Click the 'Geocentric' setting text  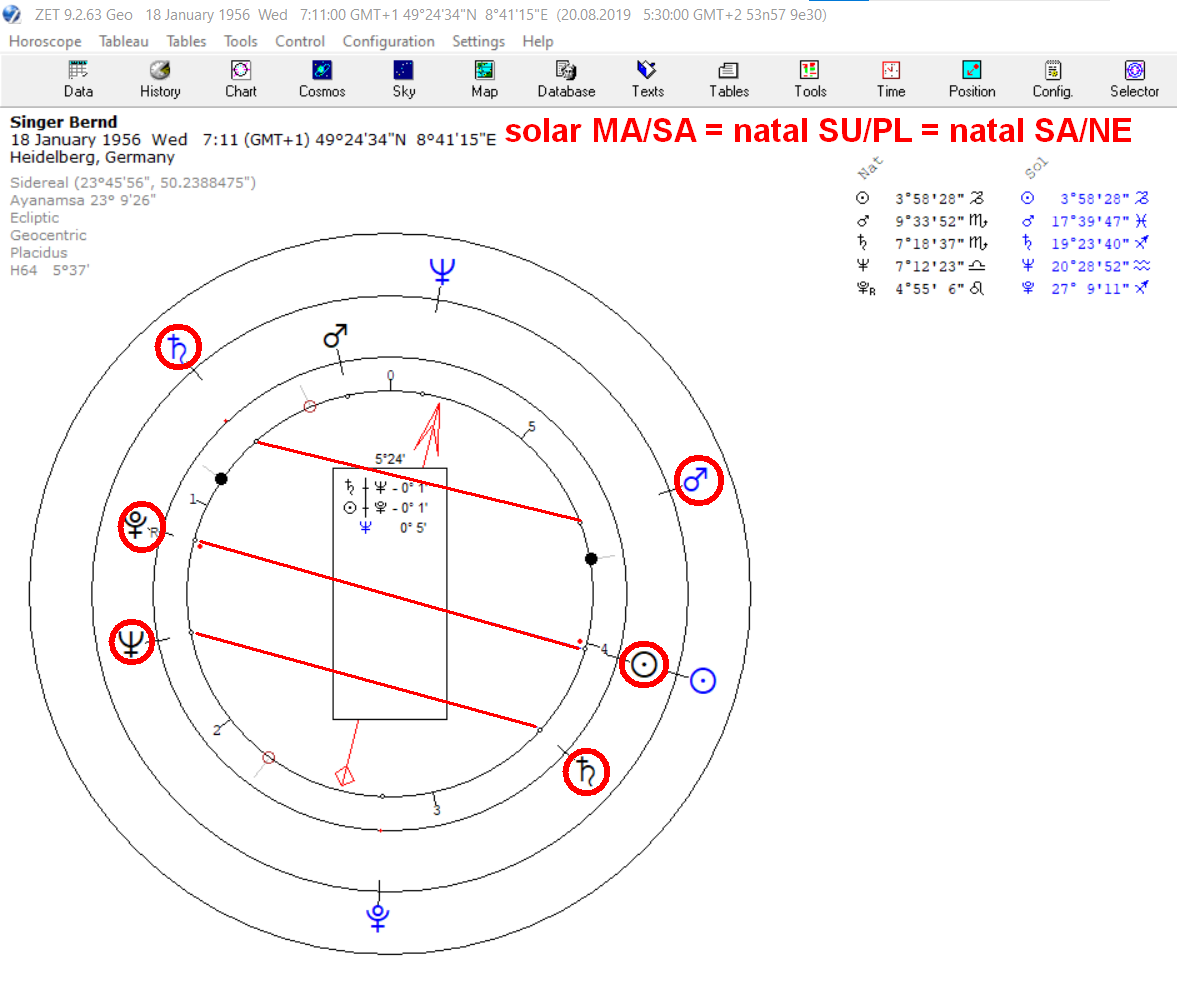point(48,235)
